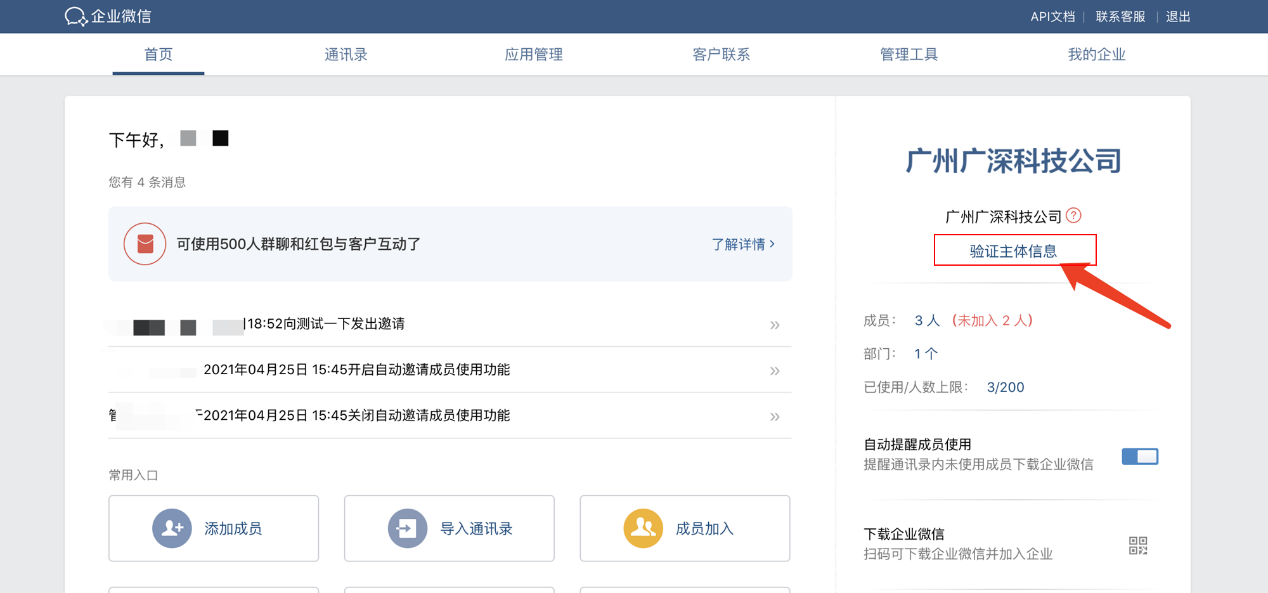Image resolution: width=1268 pixels, height=593 pixels.
Task: Click the 添加成员 button
Action: [x=214, y=528]
